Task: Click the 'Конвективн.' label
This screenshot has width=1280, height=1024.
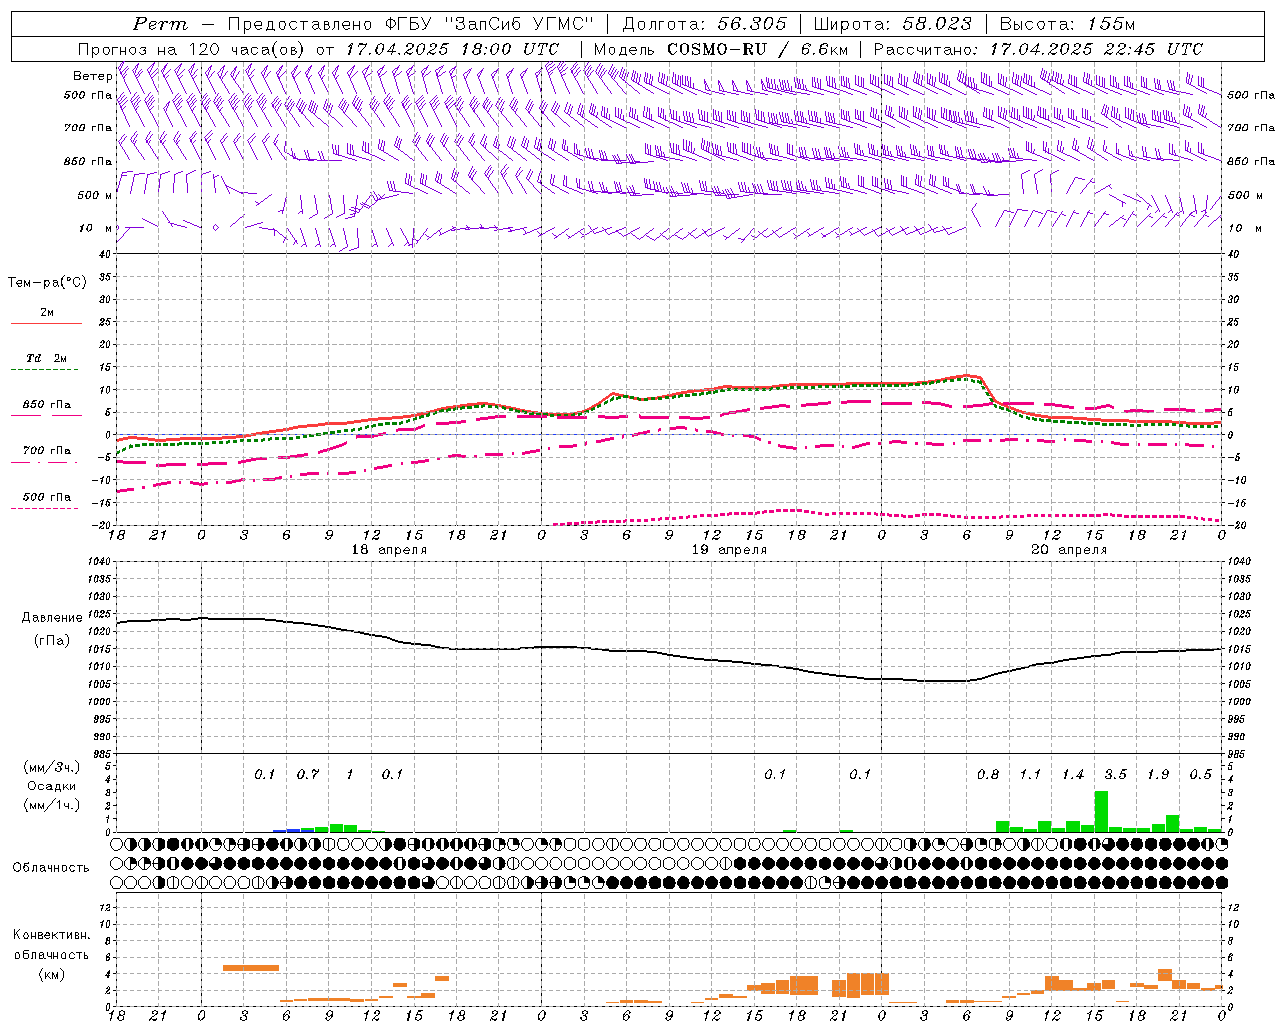Action: tap(51, 935)
